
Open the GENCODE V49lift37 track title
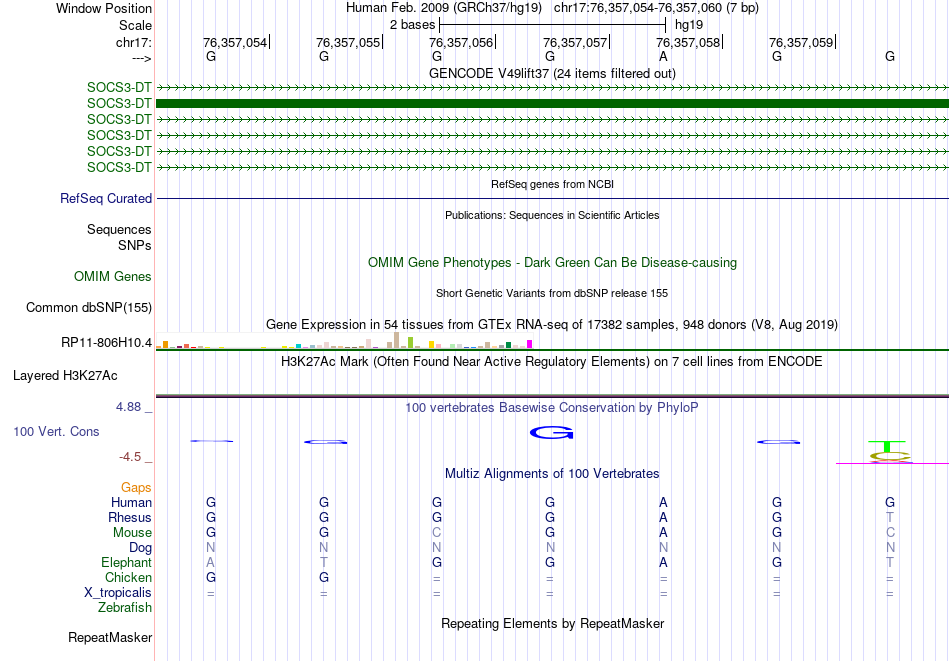(552, 73)
